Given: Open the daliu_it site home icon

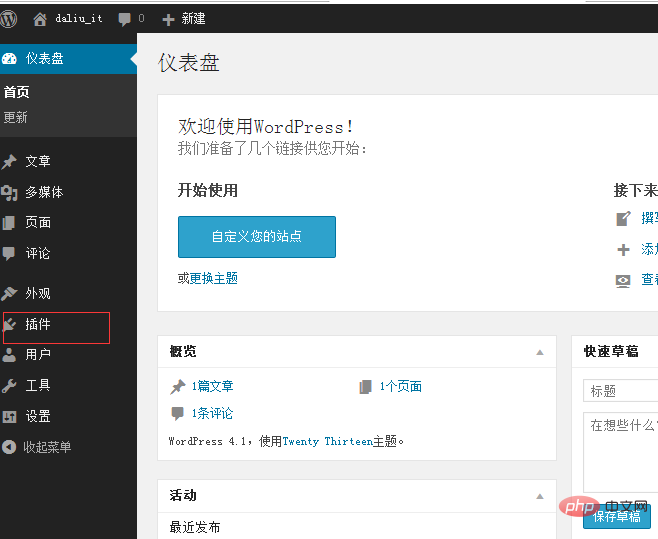Looking at the screenshot, I should pyautogui.click(x=40, y=18).
